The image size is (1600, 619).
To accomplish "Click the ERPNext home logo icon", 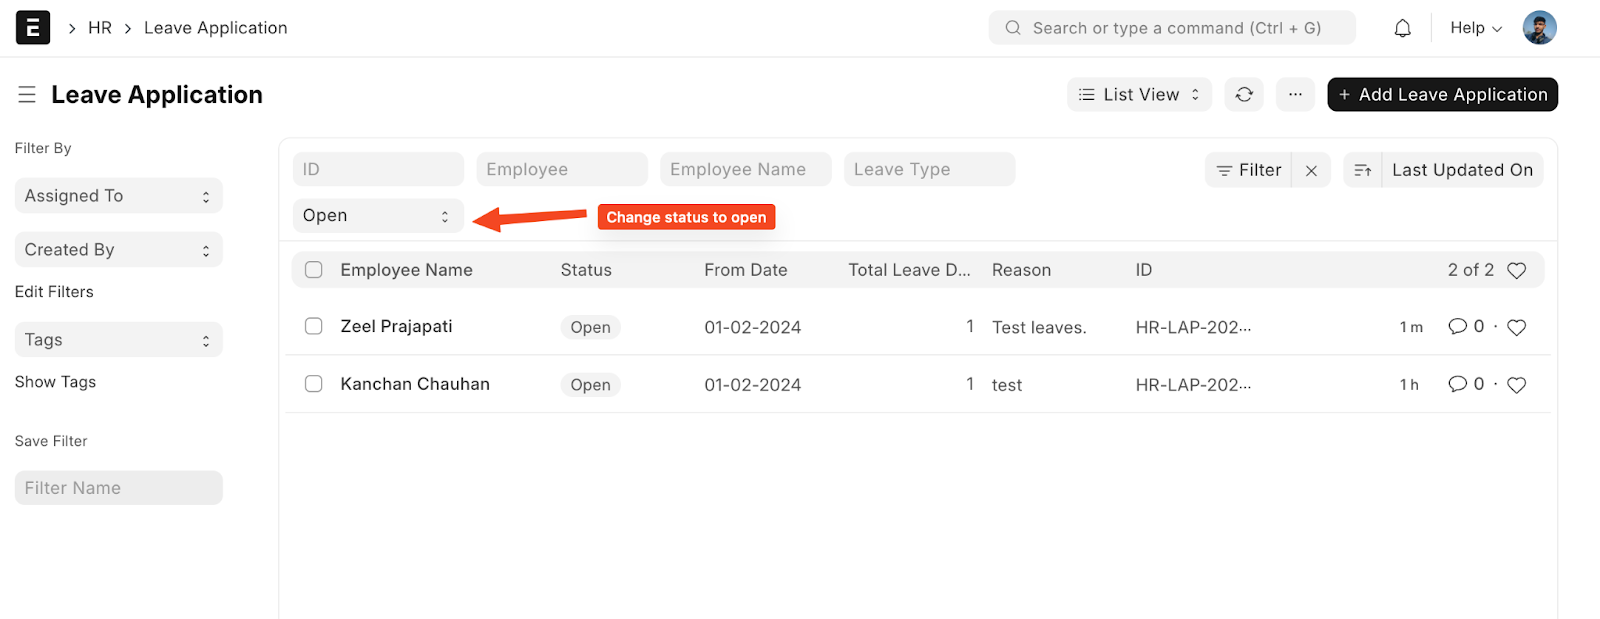I will [x=33, y=28].
